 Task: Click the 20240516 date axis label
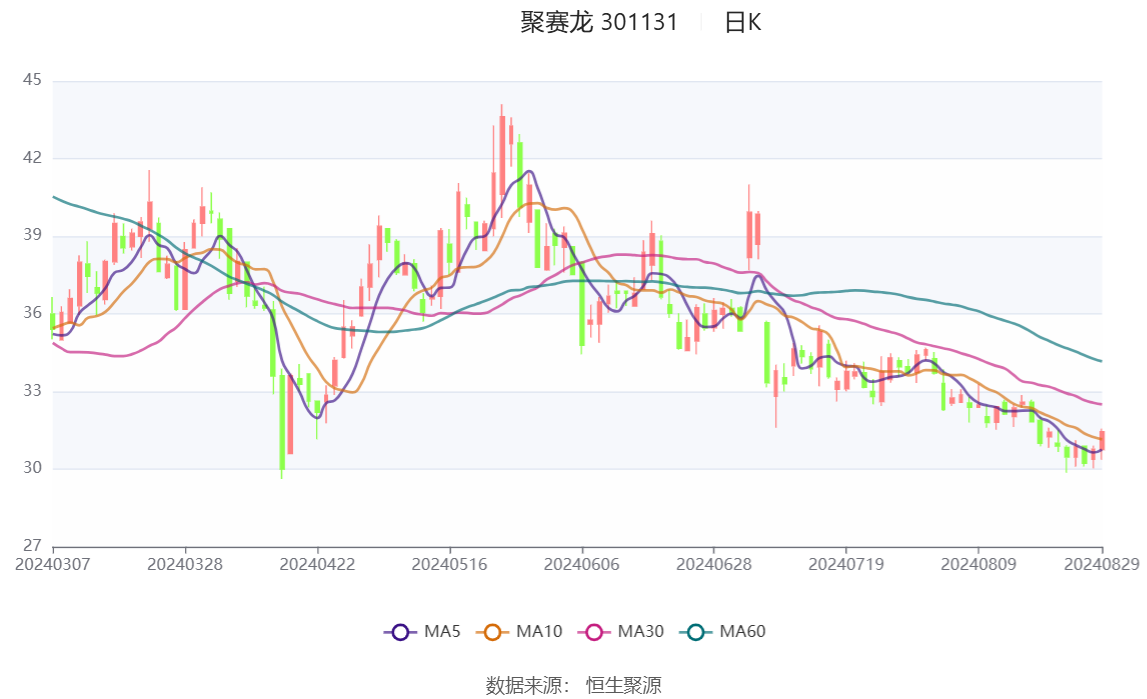[449, 564]
